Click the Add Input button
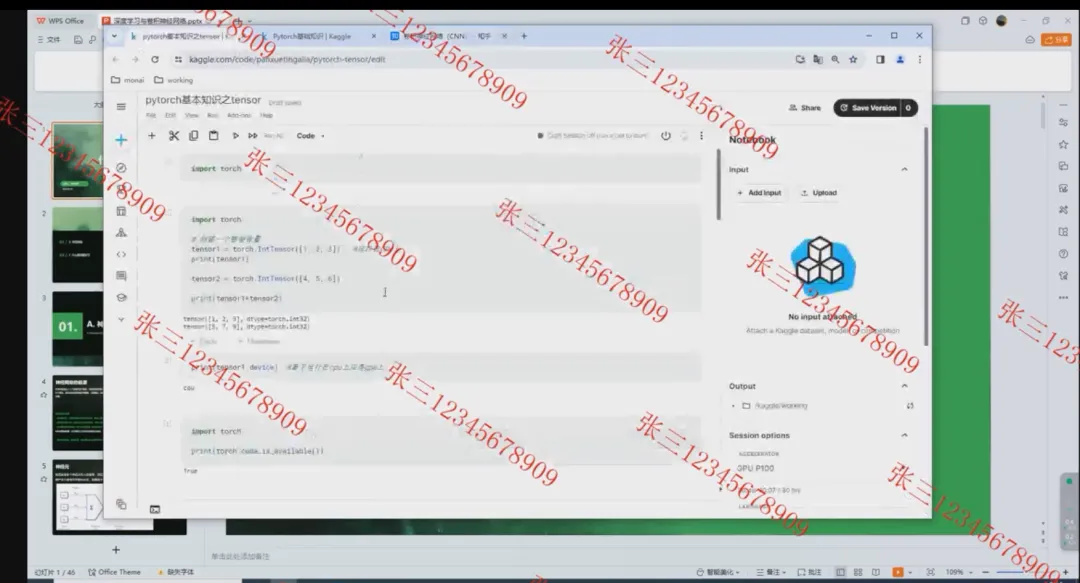 759,193
